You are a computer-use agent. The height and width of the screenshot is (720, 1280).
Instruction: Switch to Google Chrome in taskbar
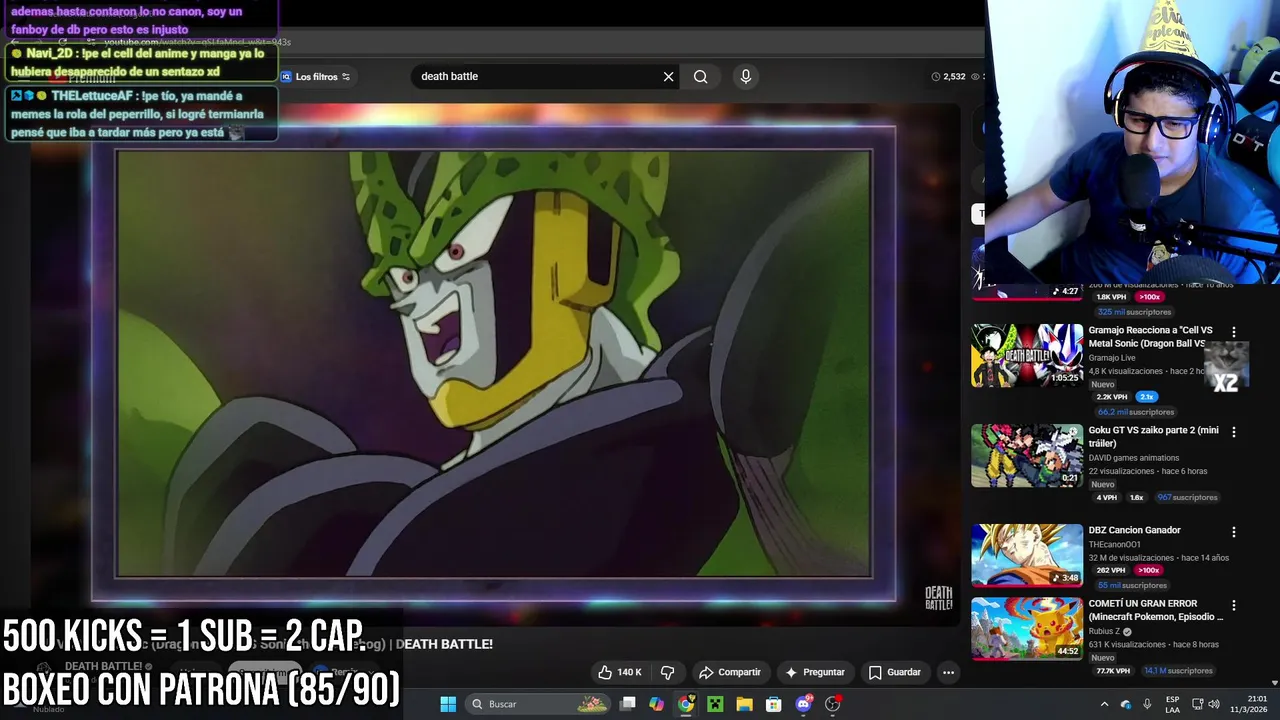686,704
